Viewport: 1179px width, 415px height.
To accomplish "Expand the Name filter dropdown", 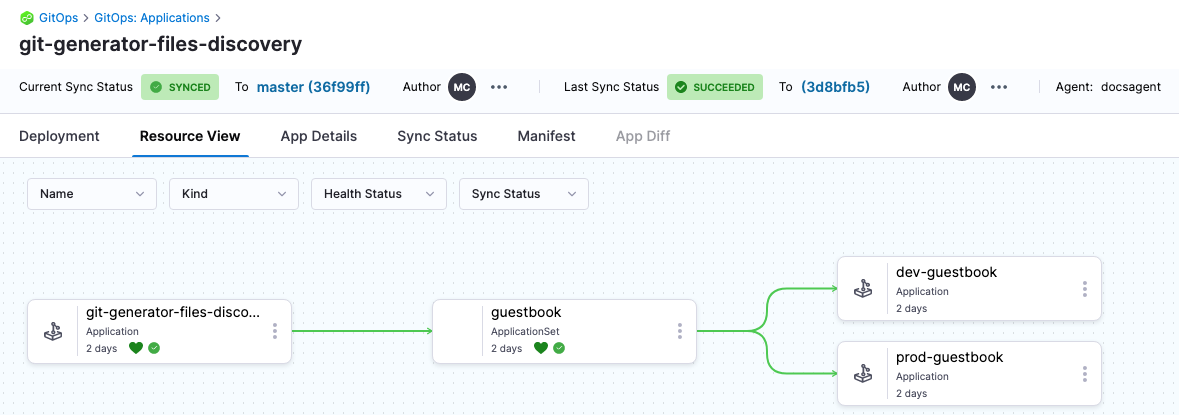I will [x=92, y=194].
